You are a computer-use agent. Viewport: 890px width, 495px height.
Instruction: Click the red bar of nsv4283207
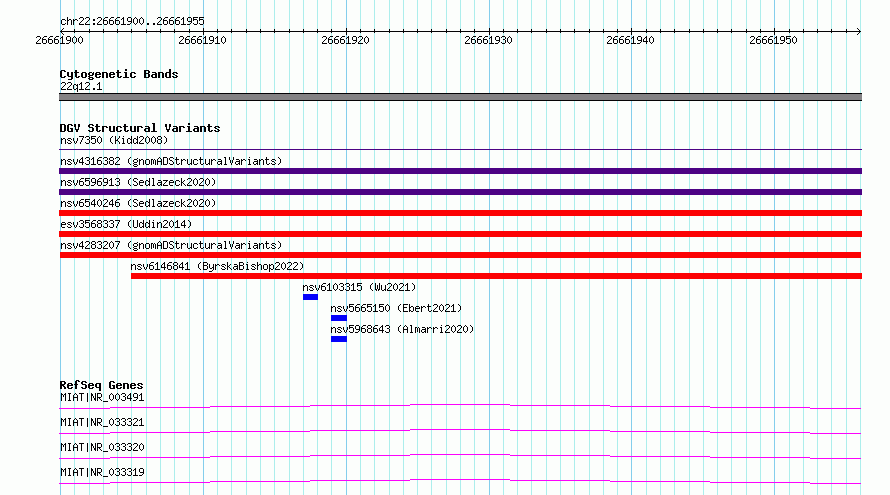point(460,255)
